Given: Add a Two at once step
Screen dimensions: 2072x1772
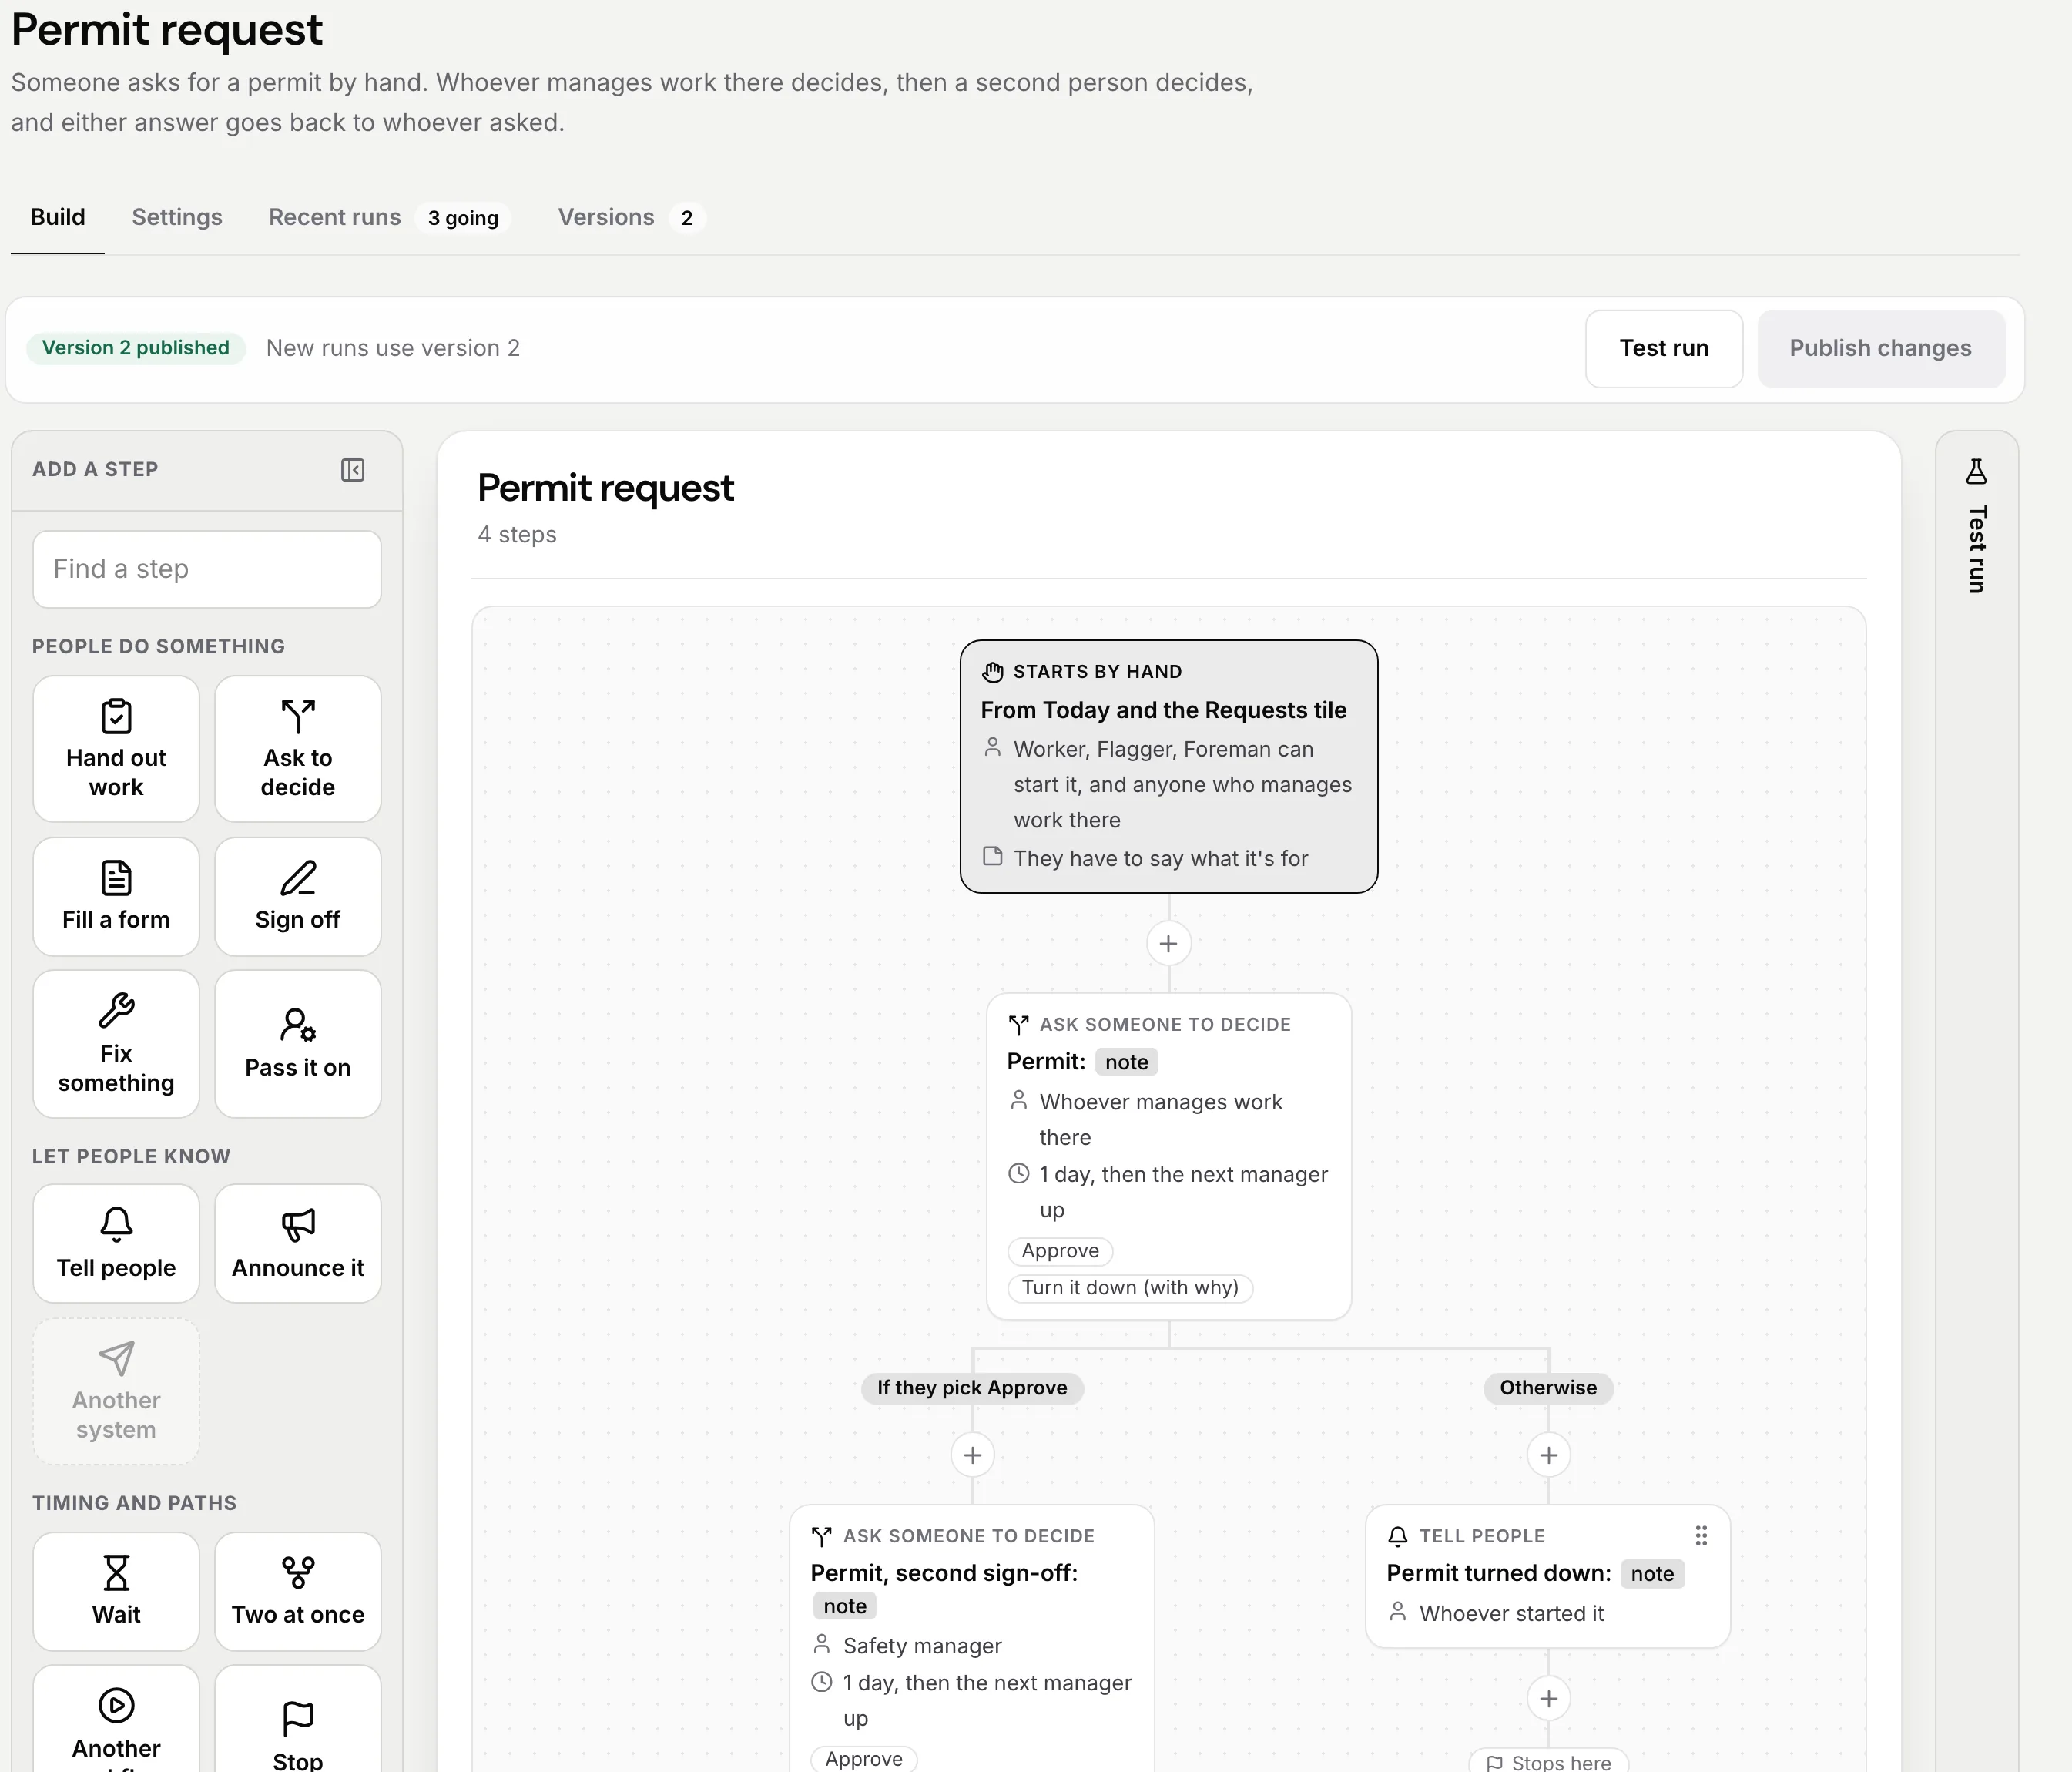Looking at the screenshot, I should tap(298, 1591).
